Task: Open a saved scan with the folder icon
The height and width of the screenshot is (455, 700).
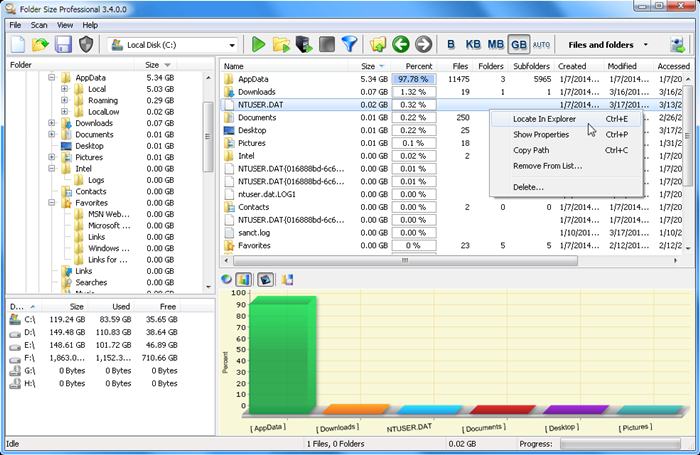Action: (40, 45)
